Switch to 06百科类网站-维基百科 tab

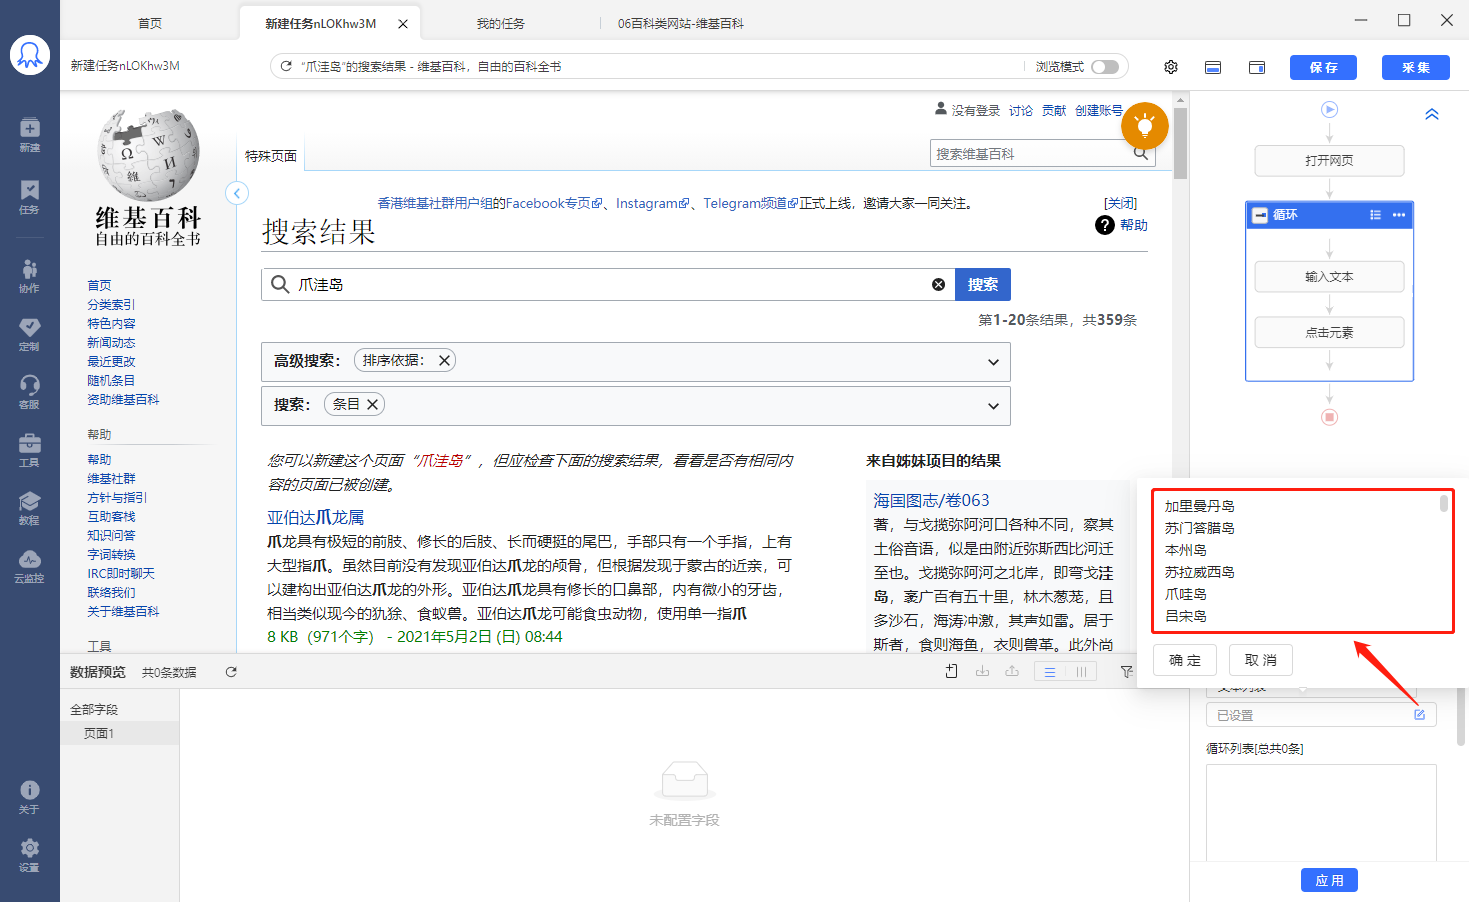[681, 23]
